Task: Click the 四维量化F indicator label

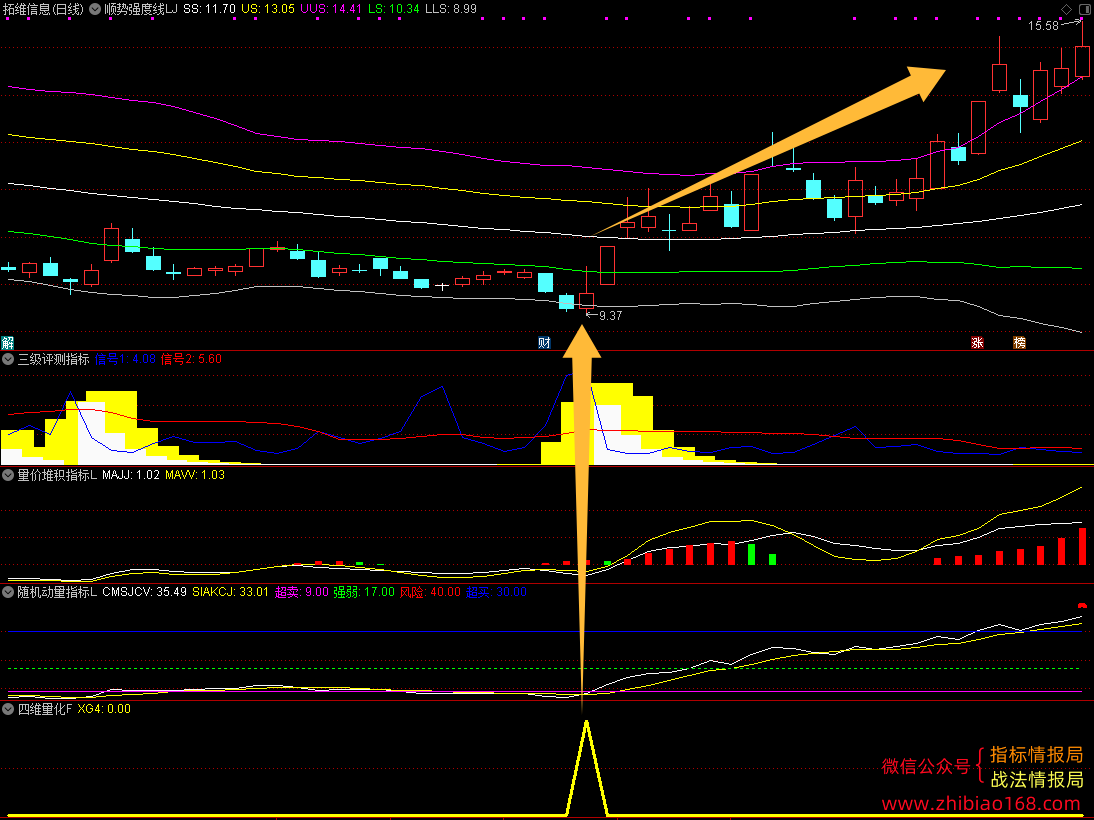Action: 45,709
